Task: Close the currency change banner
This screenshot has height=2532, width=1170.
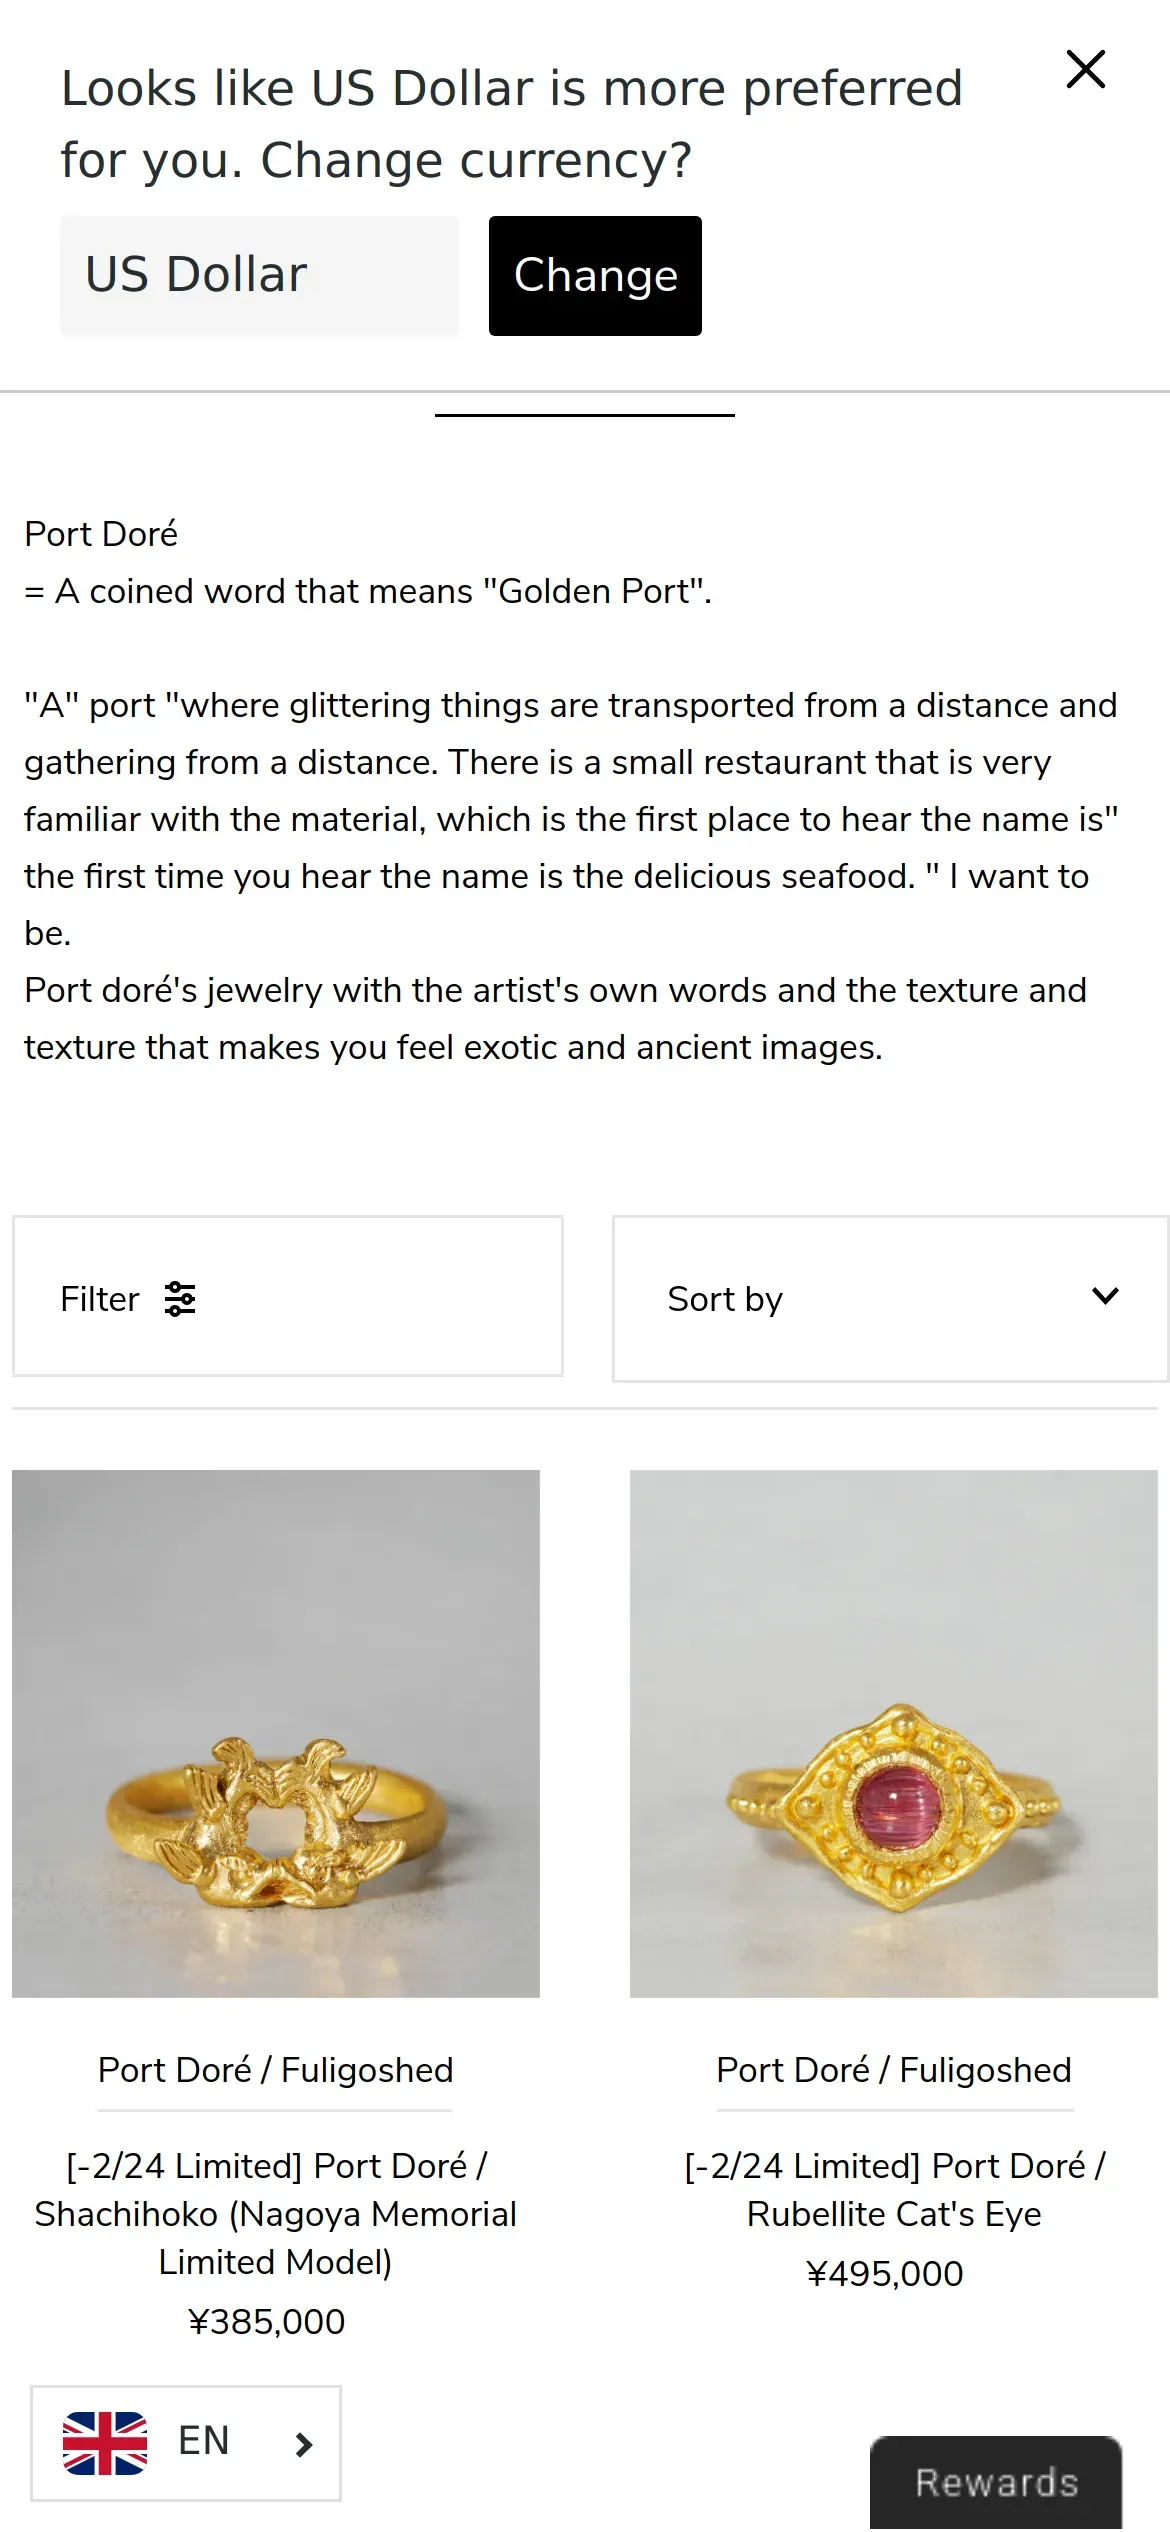Action: (1085, 70)
